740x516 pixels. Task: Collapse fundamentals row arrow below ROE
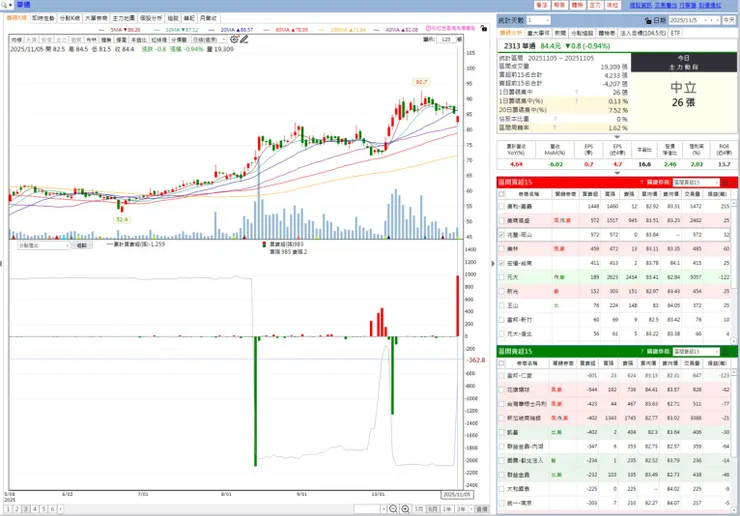point(617,173)
